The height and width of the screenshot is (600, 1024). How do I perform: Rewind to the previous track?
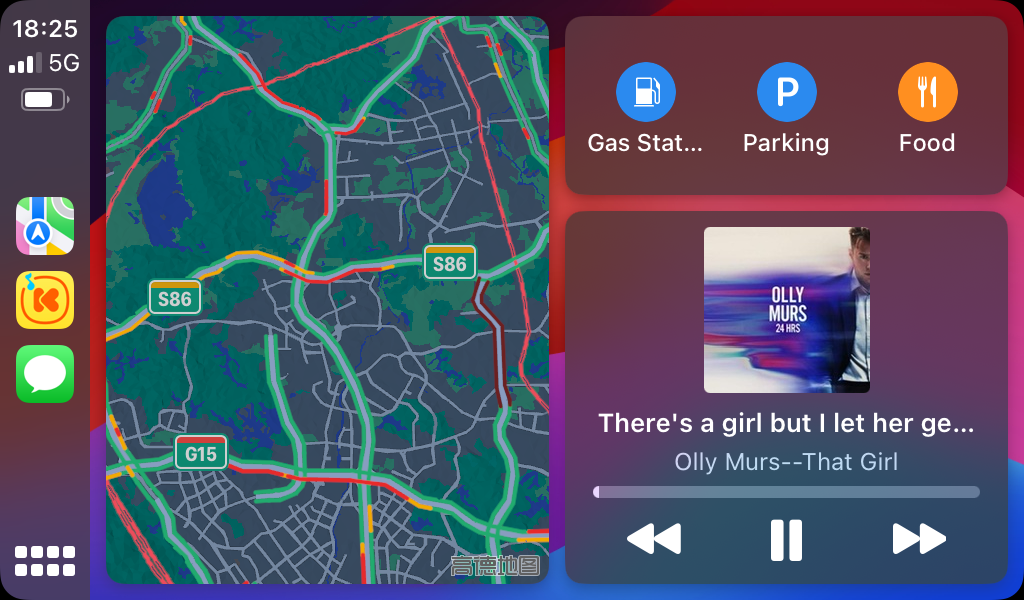654,539
